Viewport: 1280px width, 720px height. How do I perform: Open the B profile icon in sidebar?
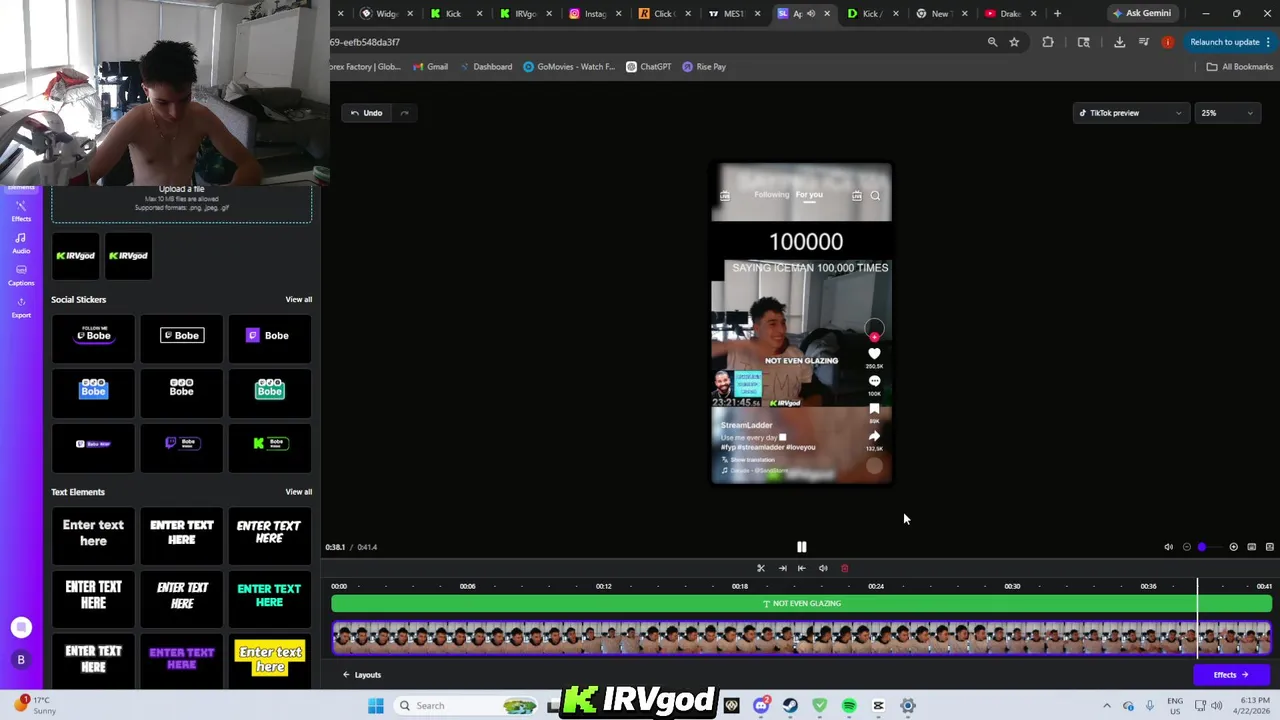pos(21,660)
